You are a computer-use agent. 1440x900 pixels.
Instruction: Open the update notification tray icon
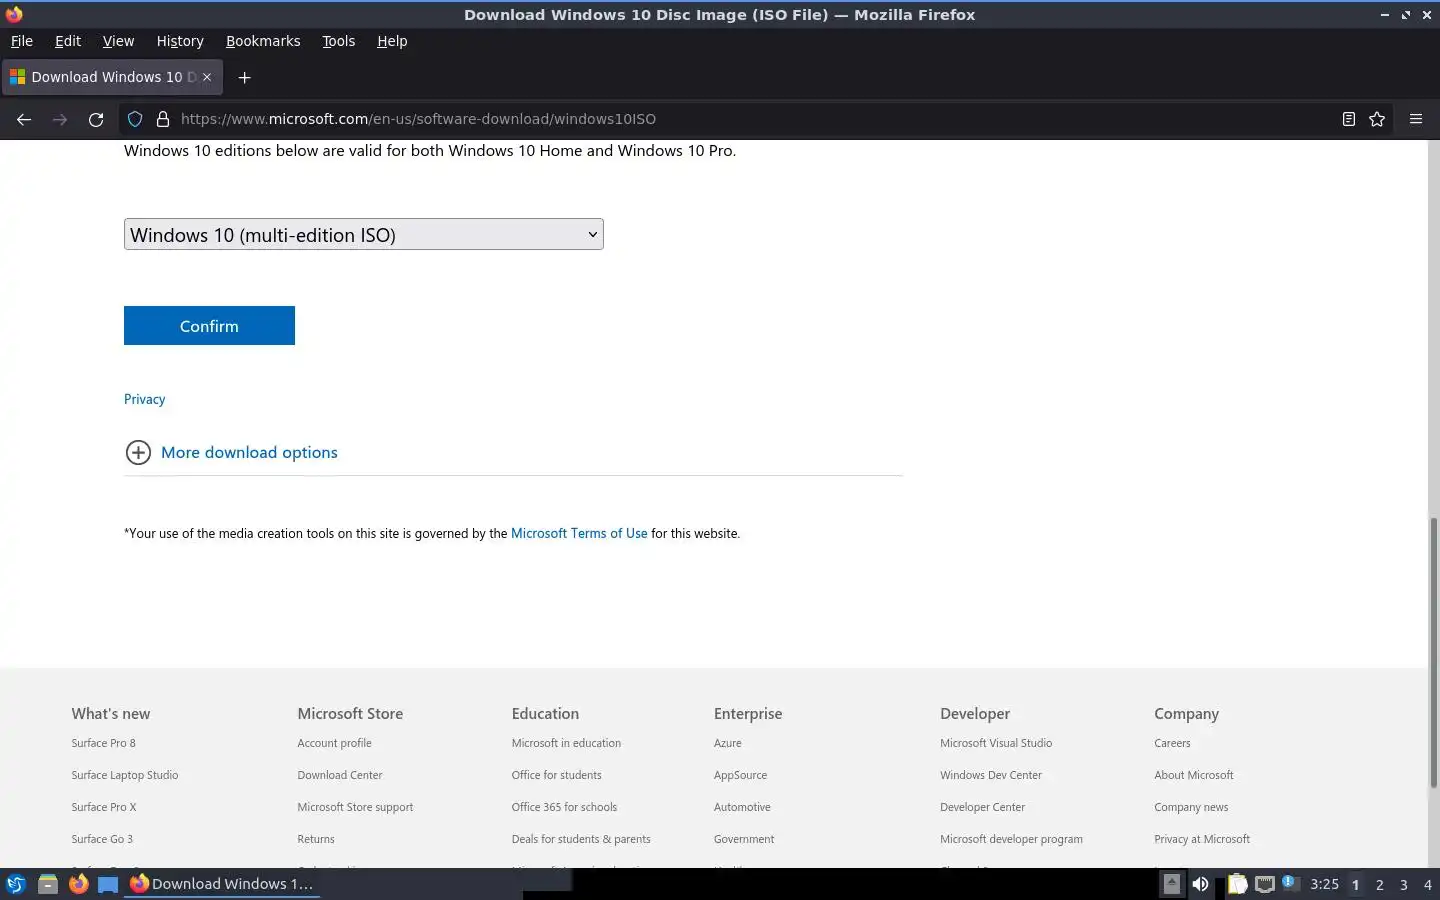(1289, 882)
